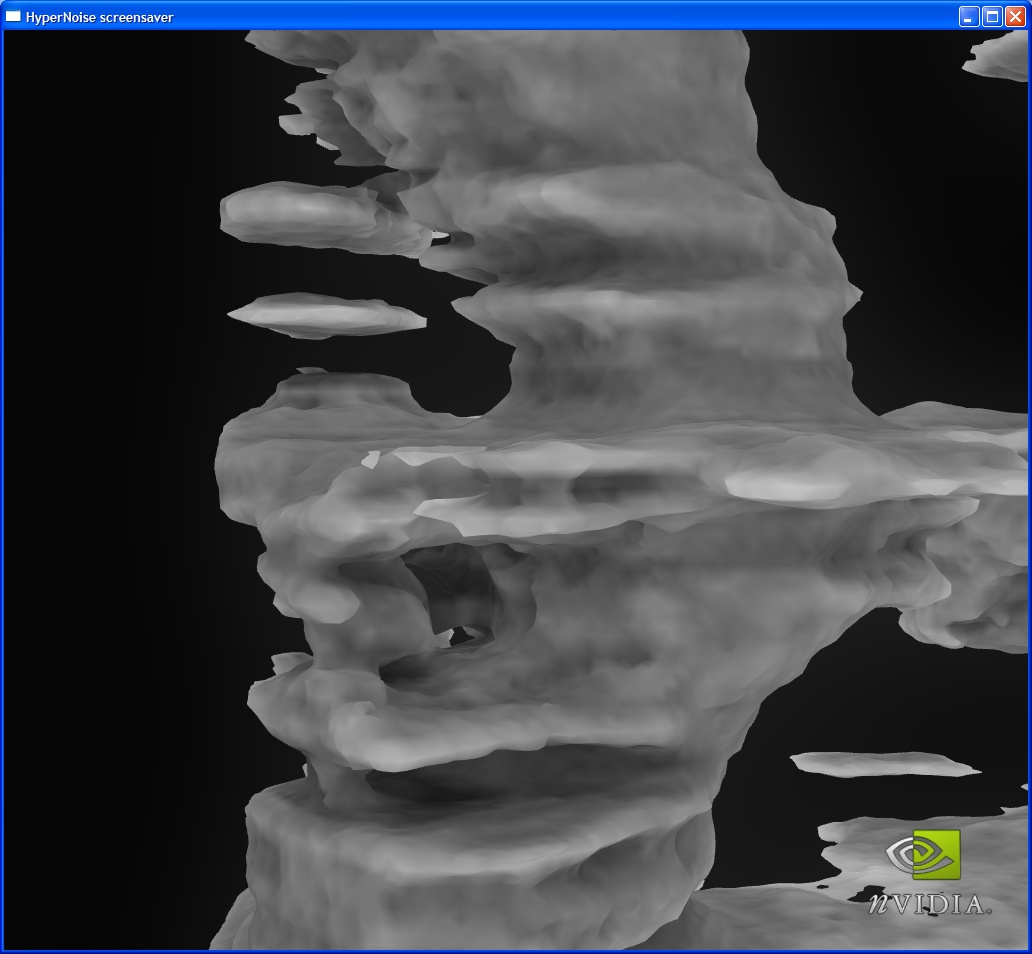The image size is (1032, 954).
Task: Click the small floating slab above the NVIDIA logo
Action: pos(880,764)
